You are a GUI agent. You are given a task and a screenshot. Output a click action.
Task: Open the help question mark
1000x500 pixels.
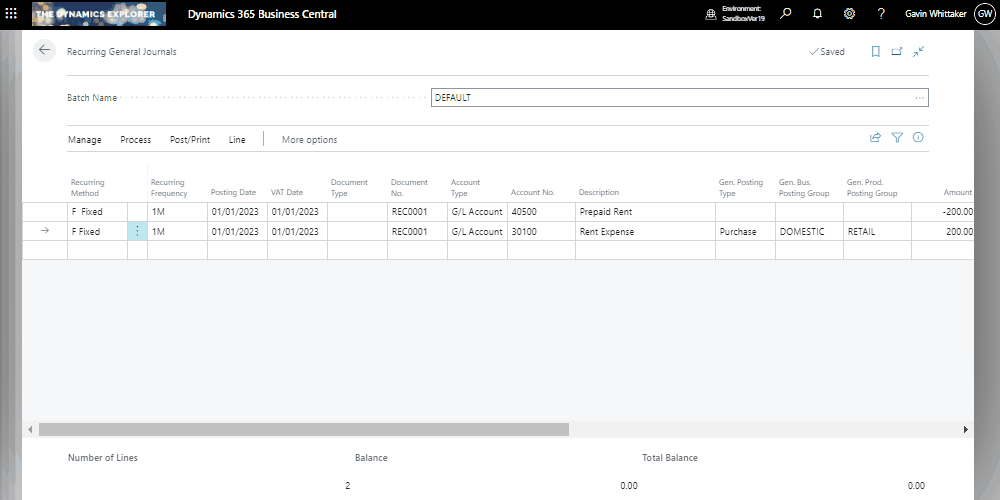point(881,14)
